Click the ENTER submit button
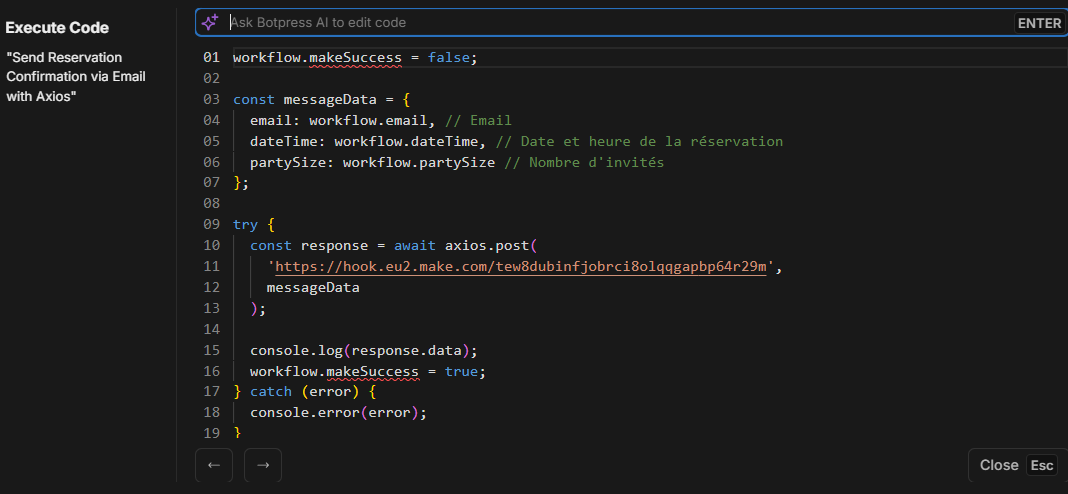Viewport: 1068px width, 494px height. click(1039, 22)
